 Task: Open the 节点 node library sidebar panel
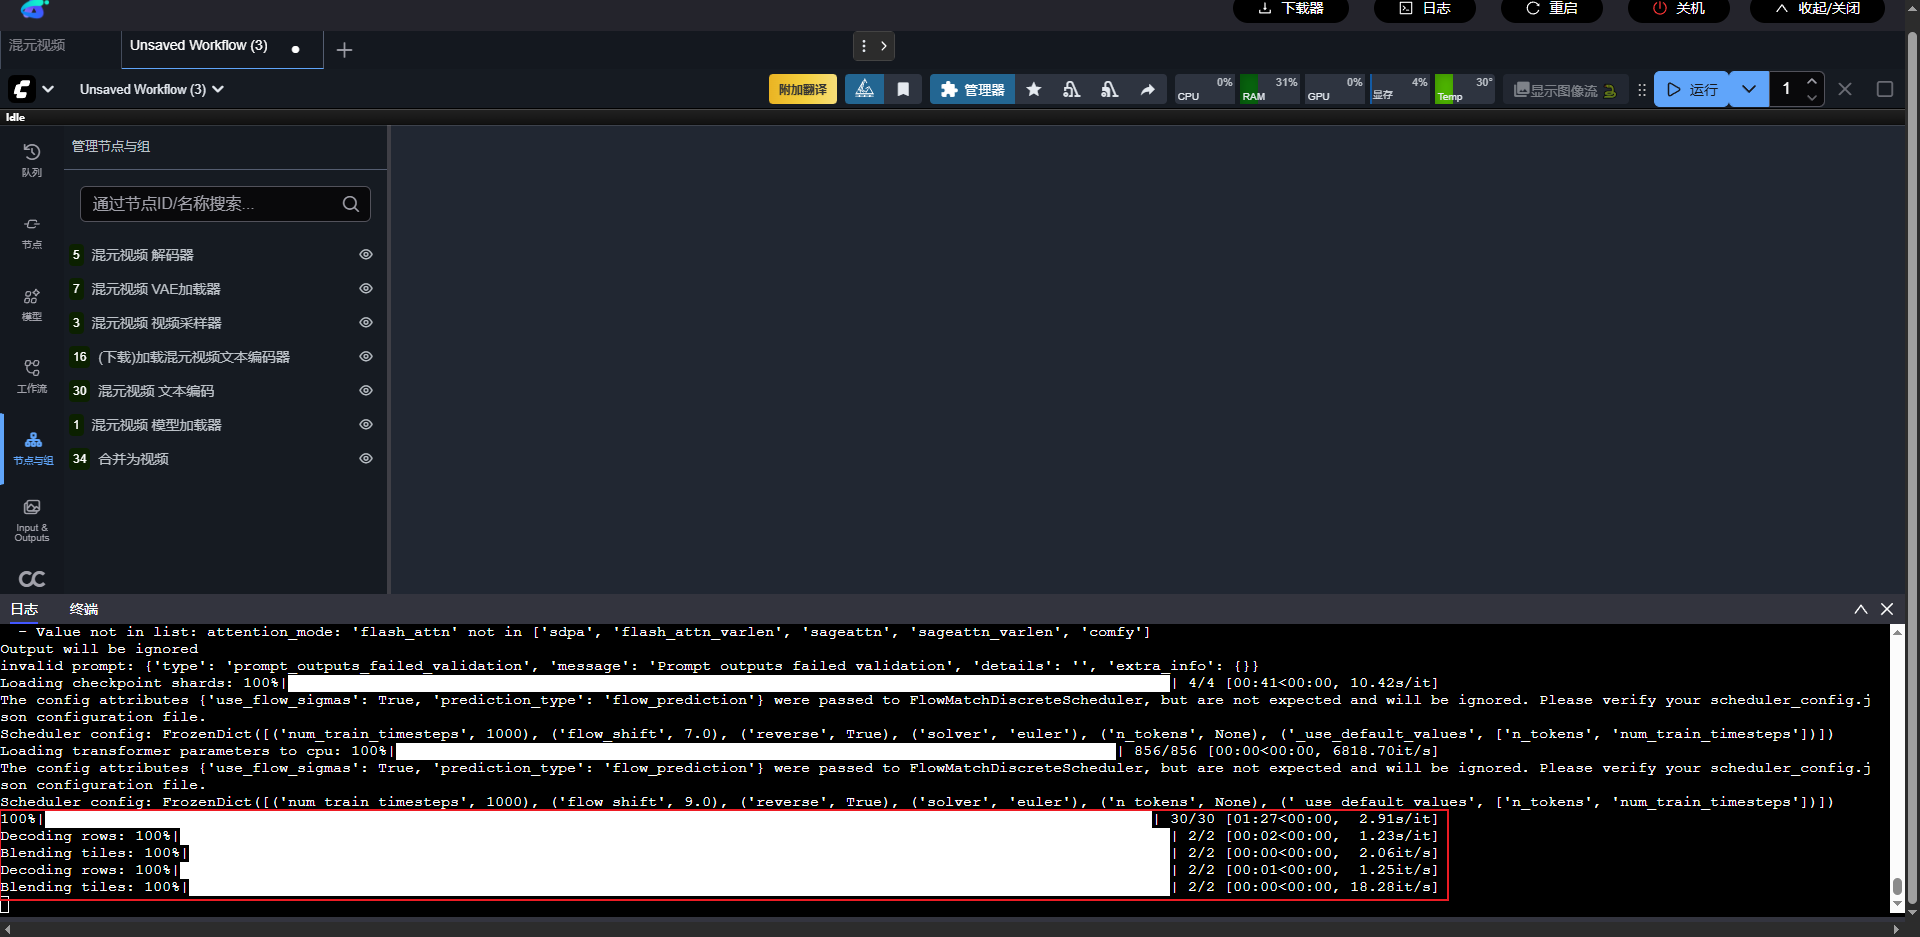(x=32, y=233)
